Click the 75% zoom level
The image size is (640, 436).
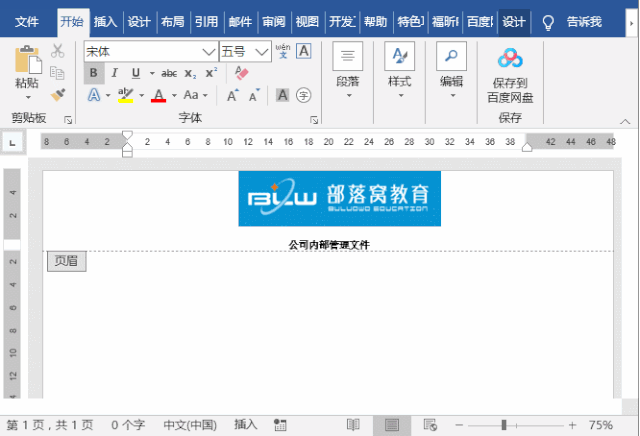[x=600, y=425]
